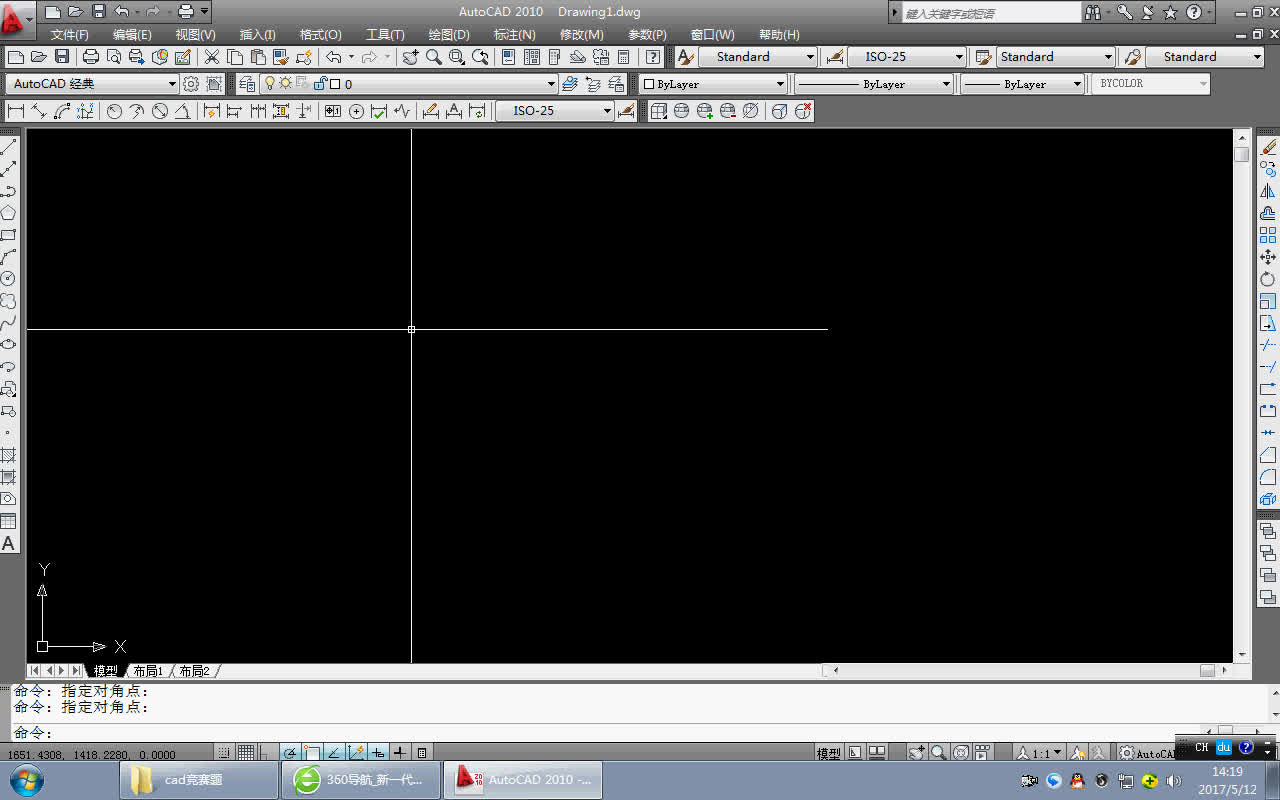Viewport: 1280px width, 800px height.
Task: Open the 视图(V) menu
Action: [x=196, y=35]
